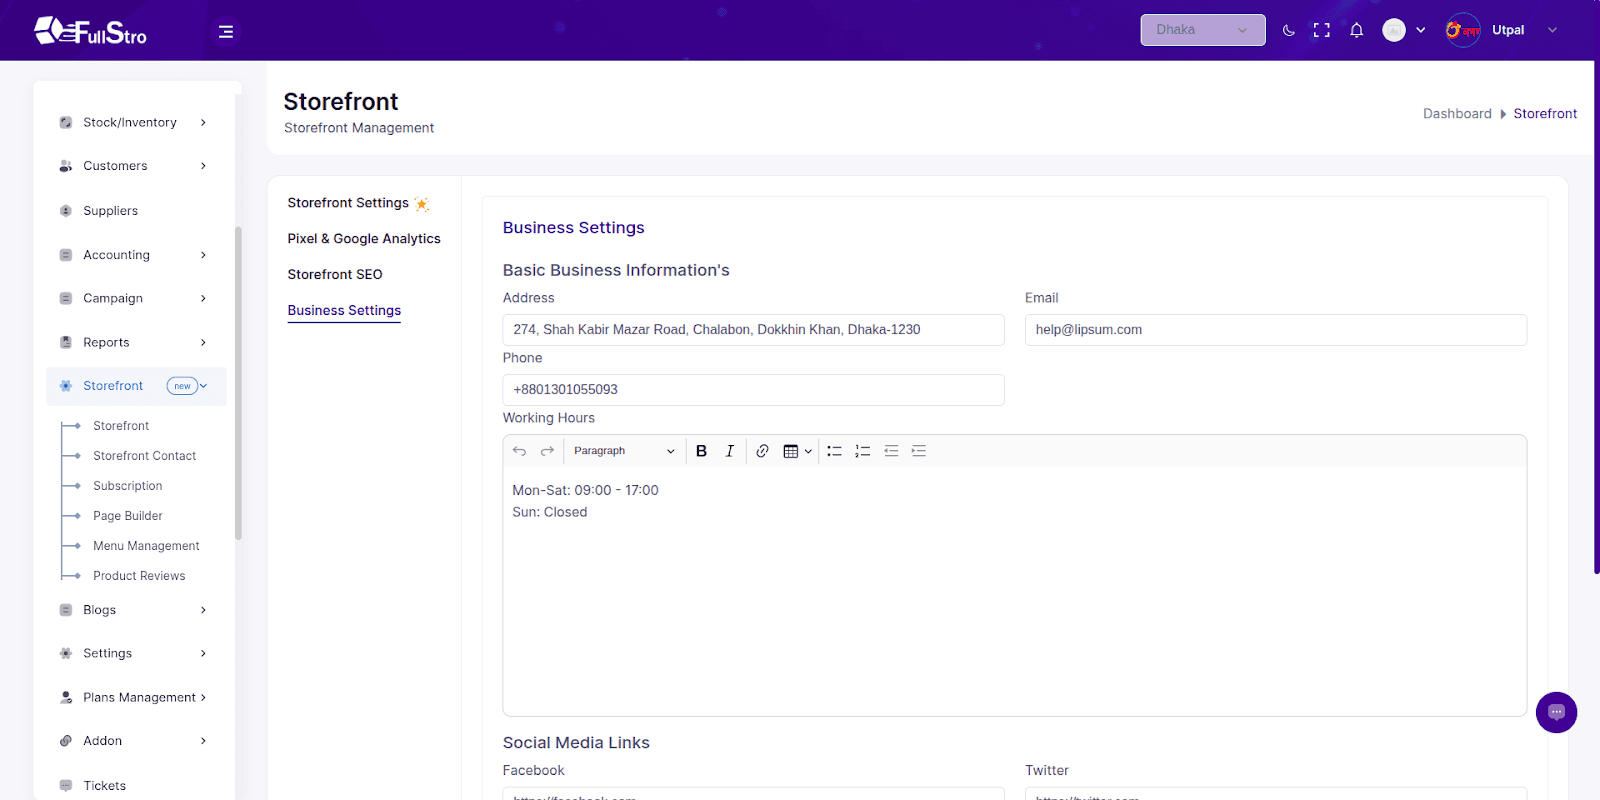Decrease indent in editor
The width and height of the screenshot is (1600, 800).
891,451
